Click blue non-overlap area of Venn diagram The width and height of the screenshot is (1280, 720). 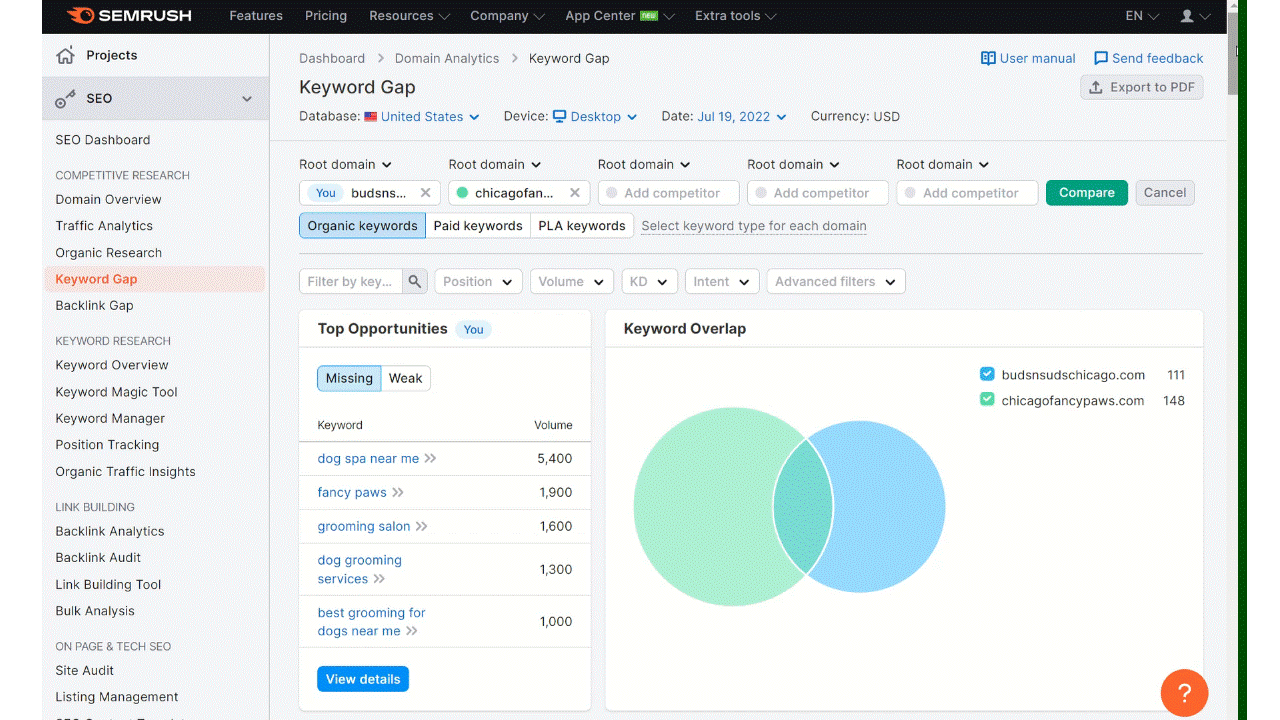[x=890, y=506]
